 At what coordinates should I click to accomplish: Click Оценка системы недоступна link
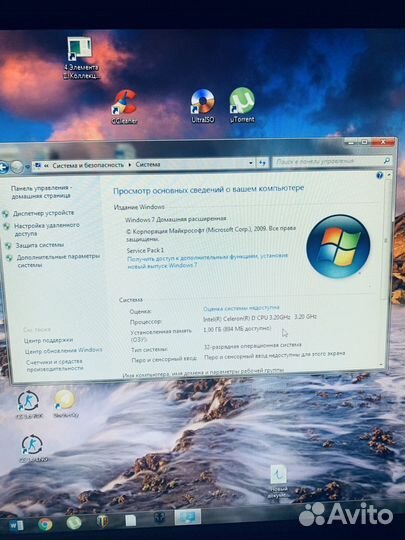click(x=241, y=308)
